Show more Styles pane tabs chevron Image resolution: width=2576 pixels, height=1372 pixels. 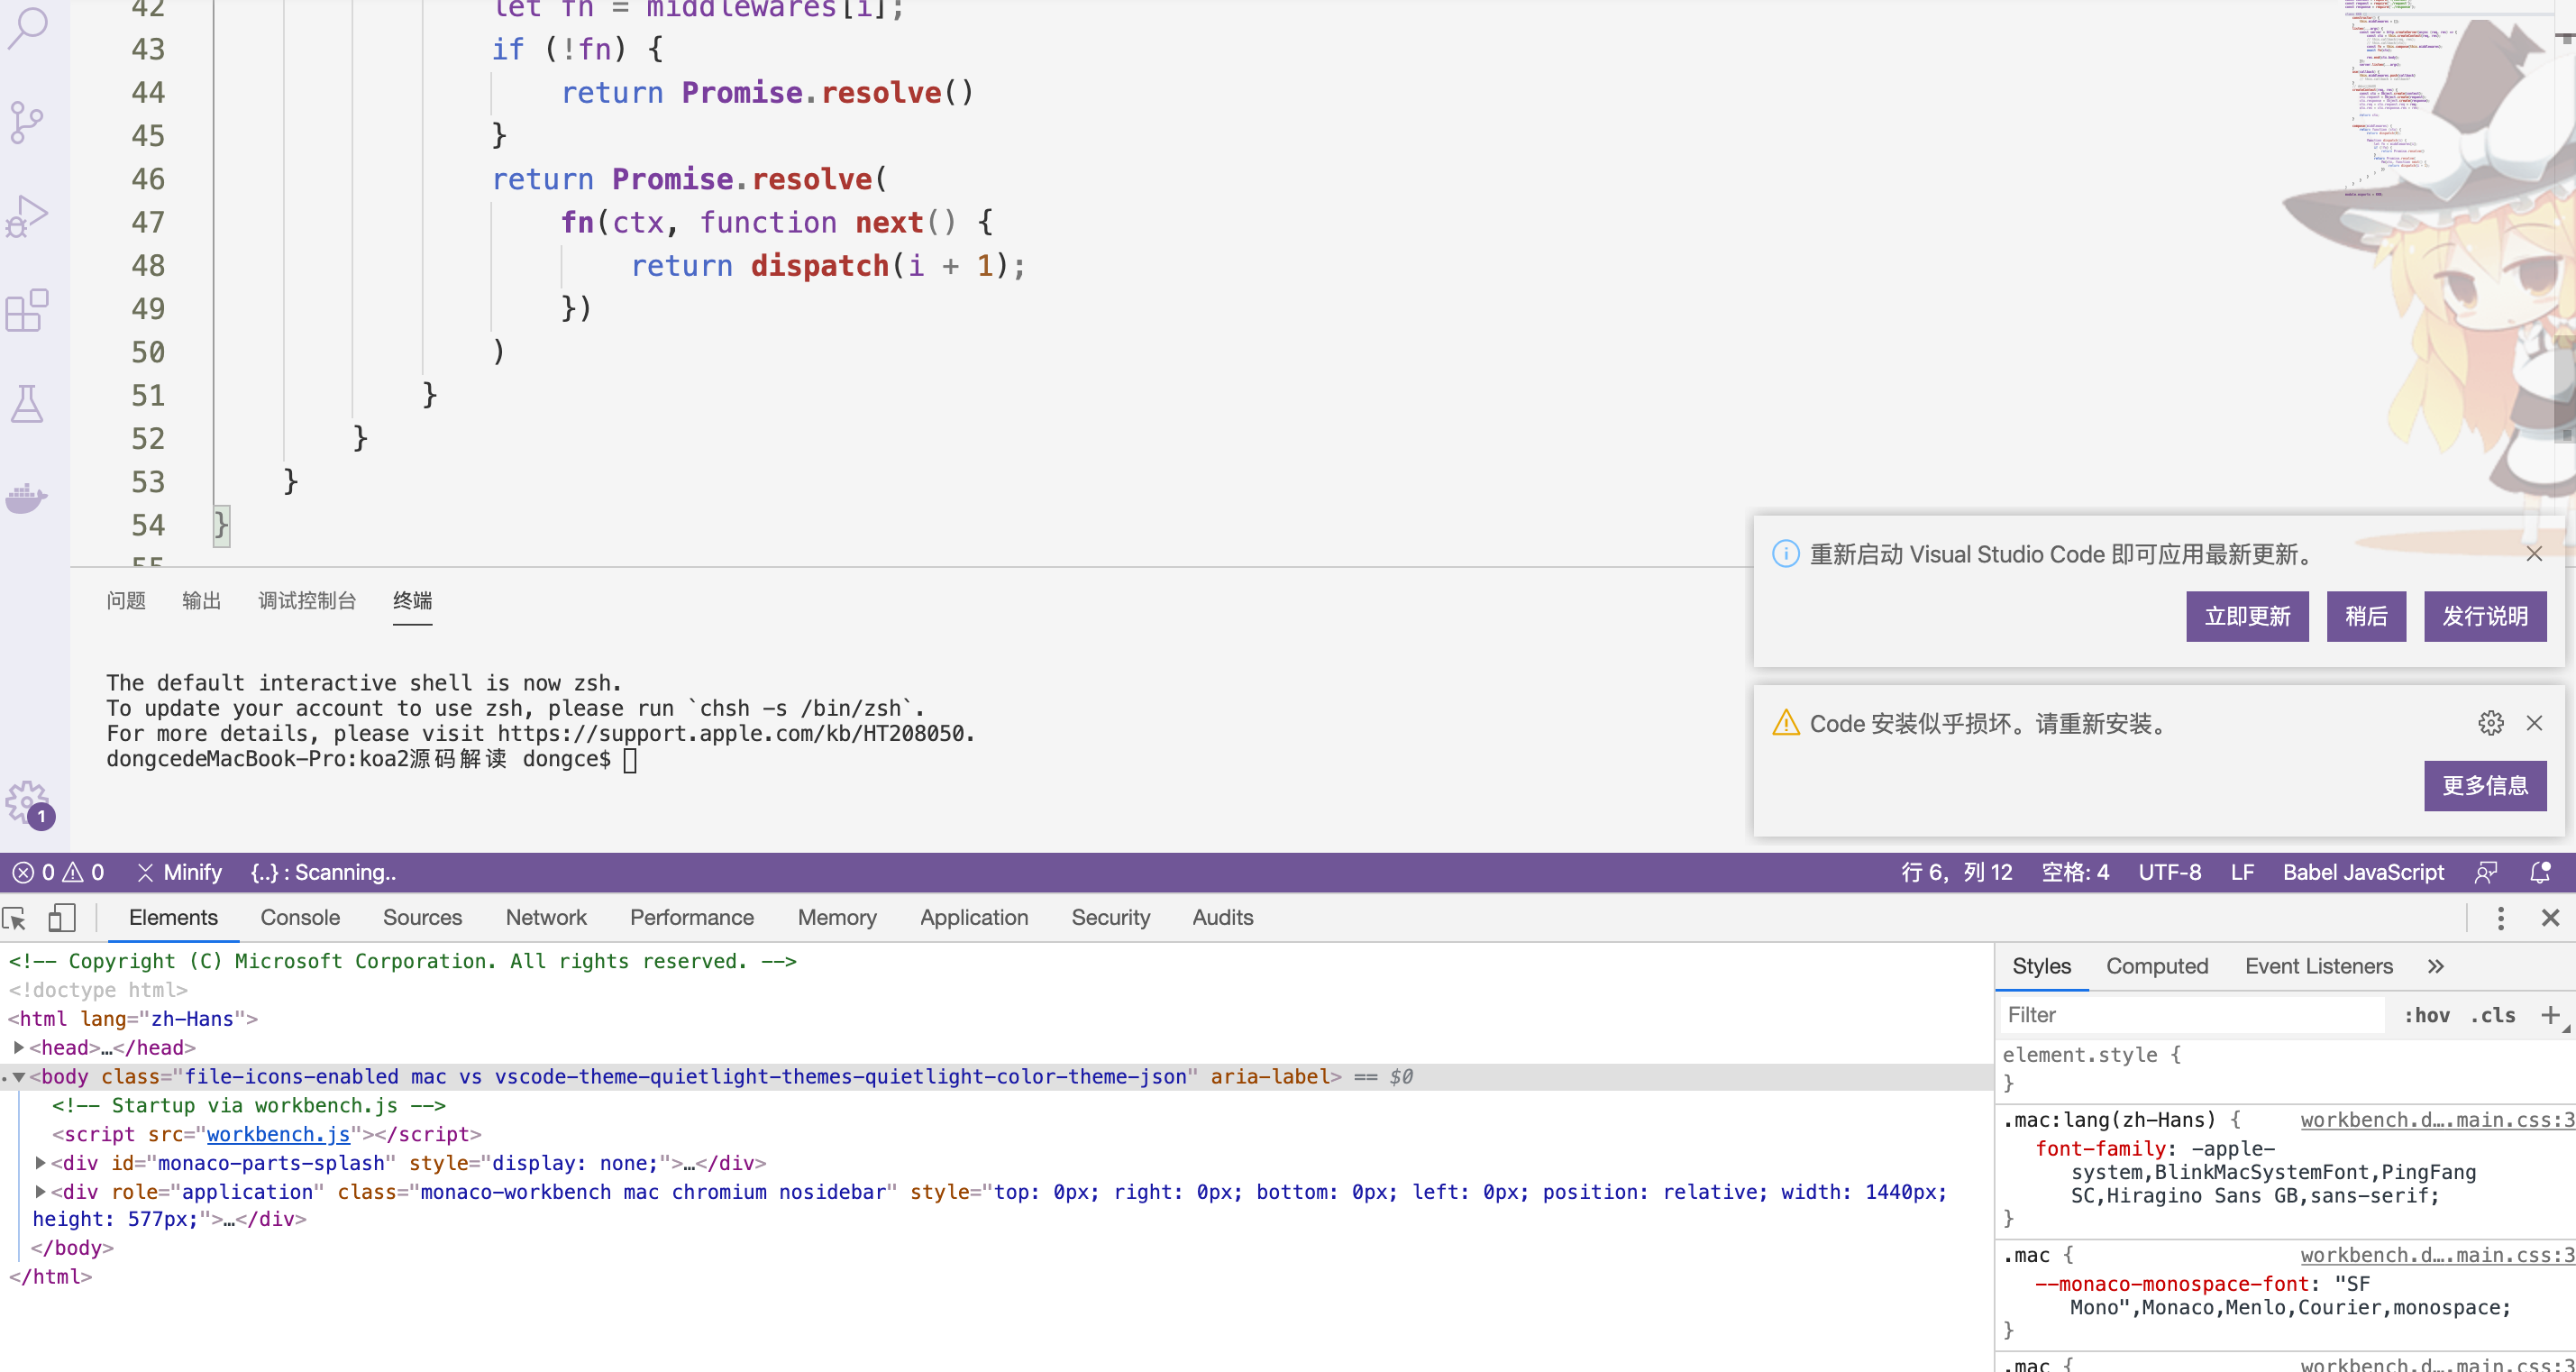[2436, 966]
